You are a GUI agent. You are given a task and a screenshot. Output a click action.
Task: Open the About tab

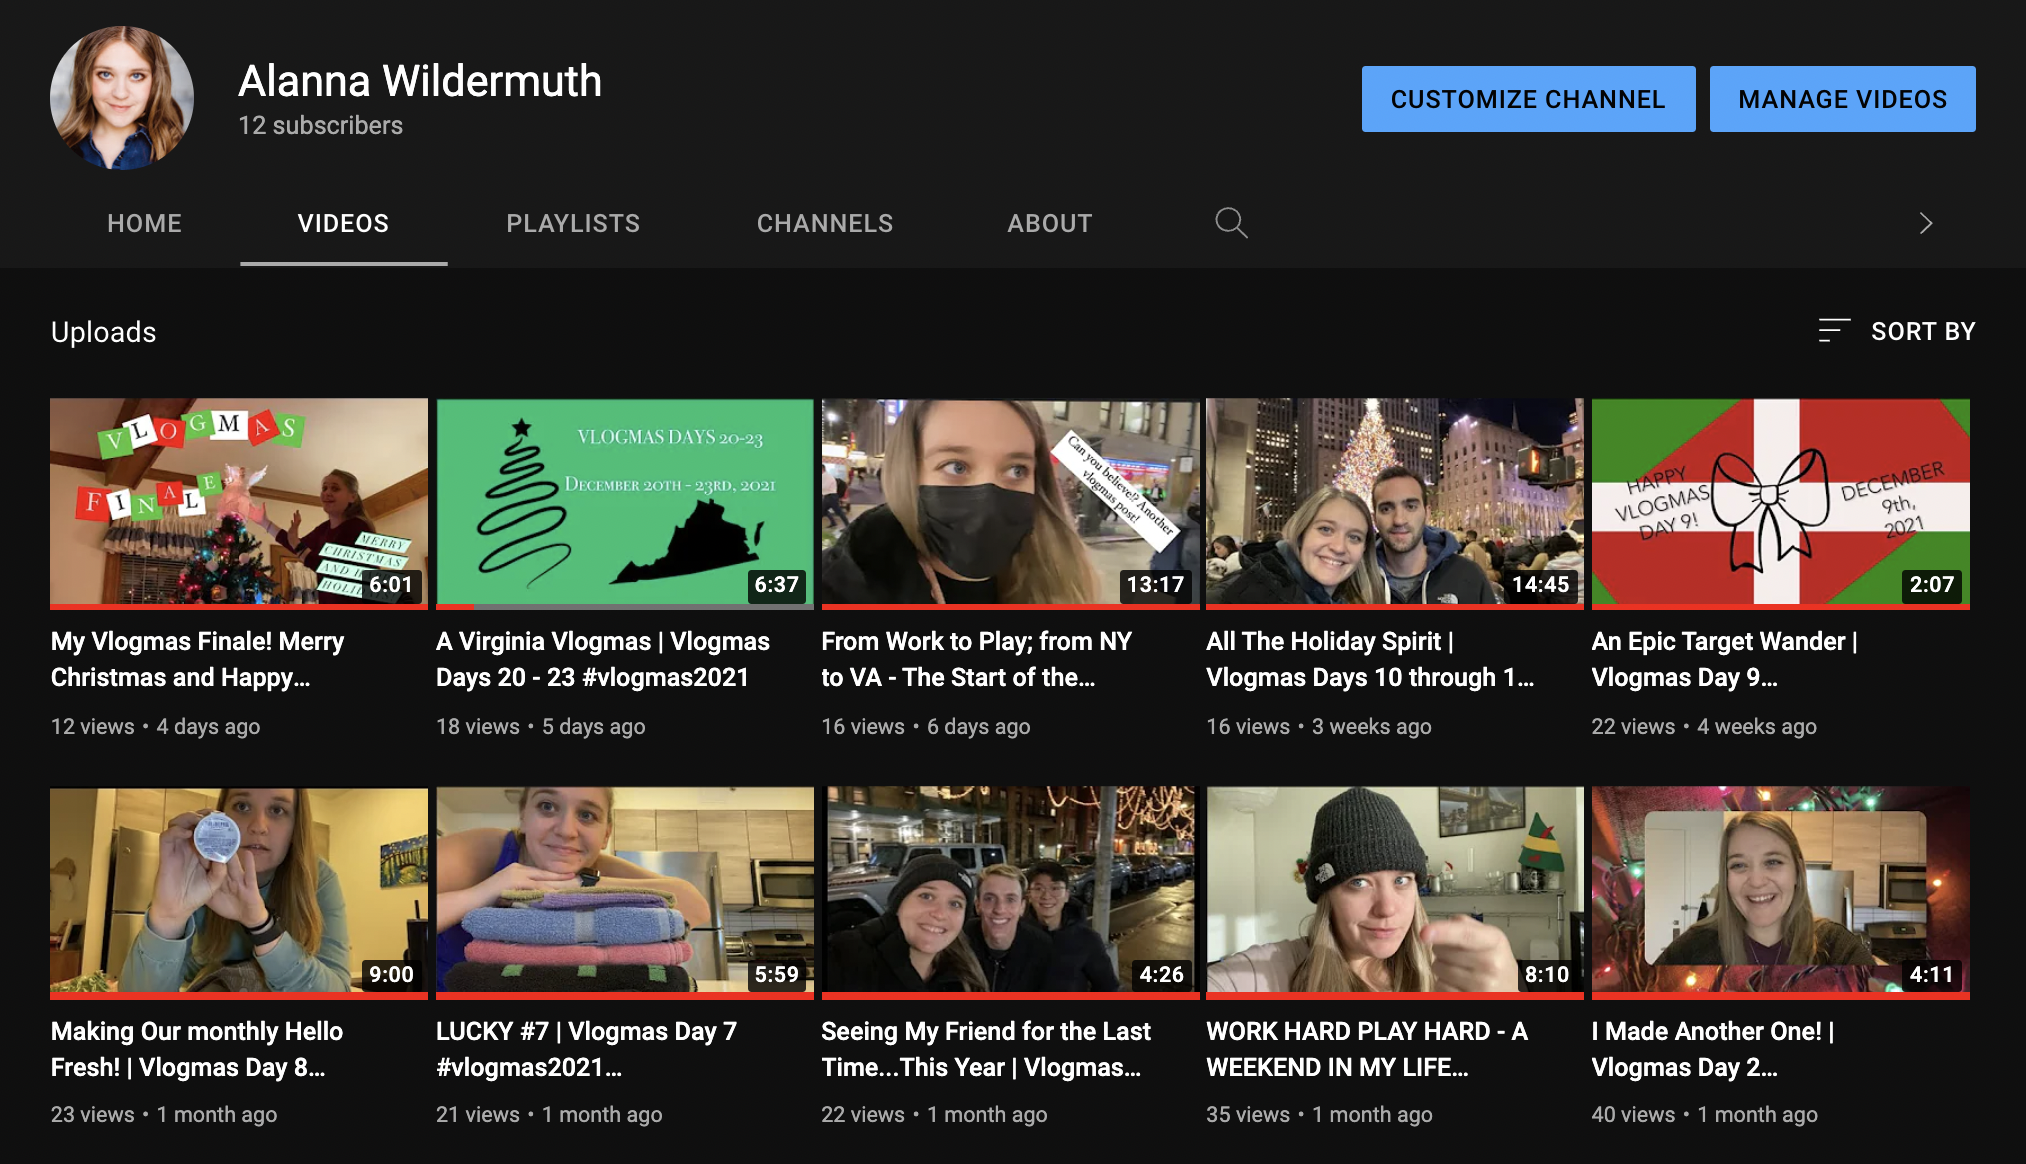1049,223
